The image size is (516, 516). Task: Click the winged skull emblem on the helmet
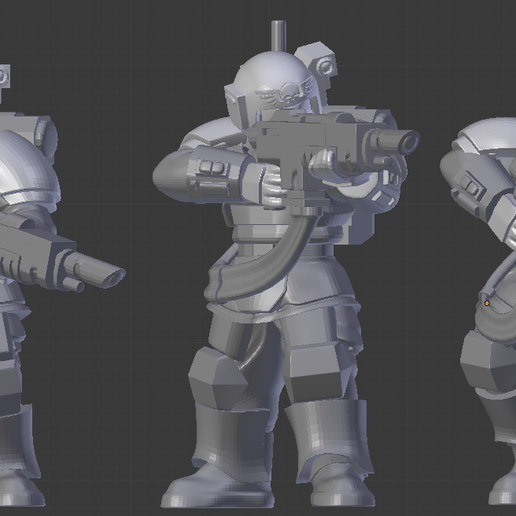tap(286, 92)
